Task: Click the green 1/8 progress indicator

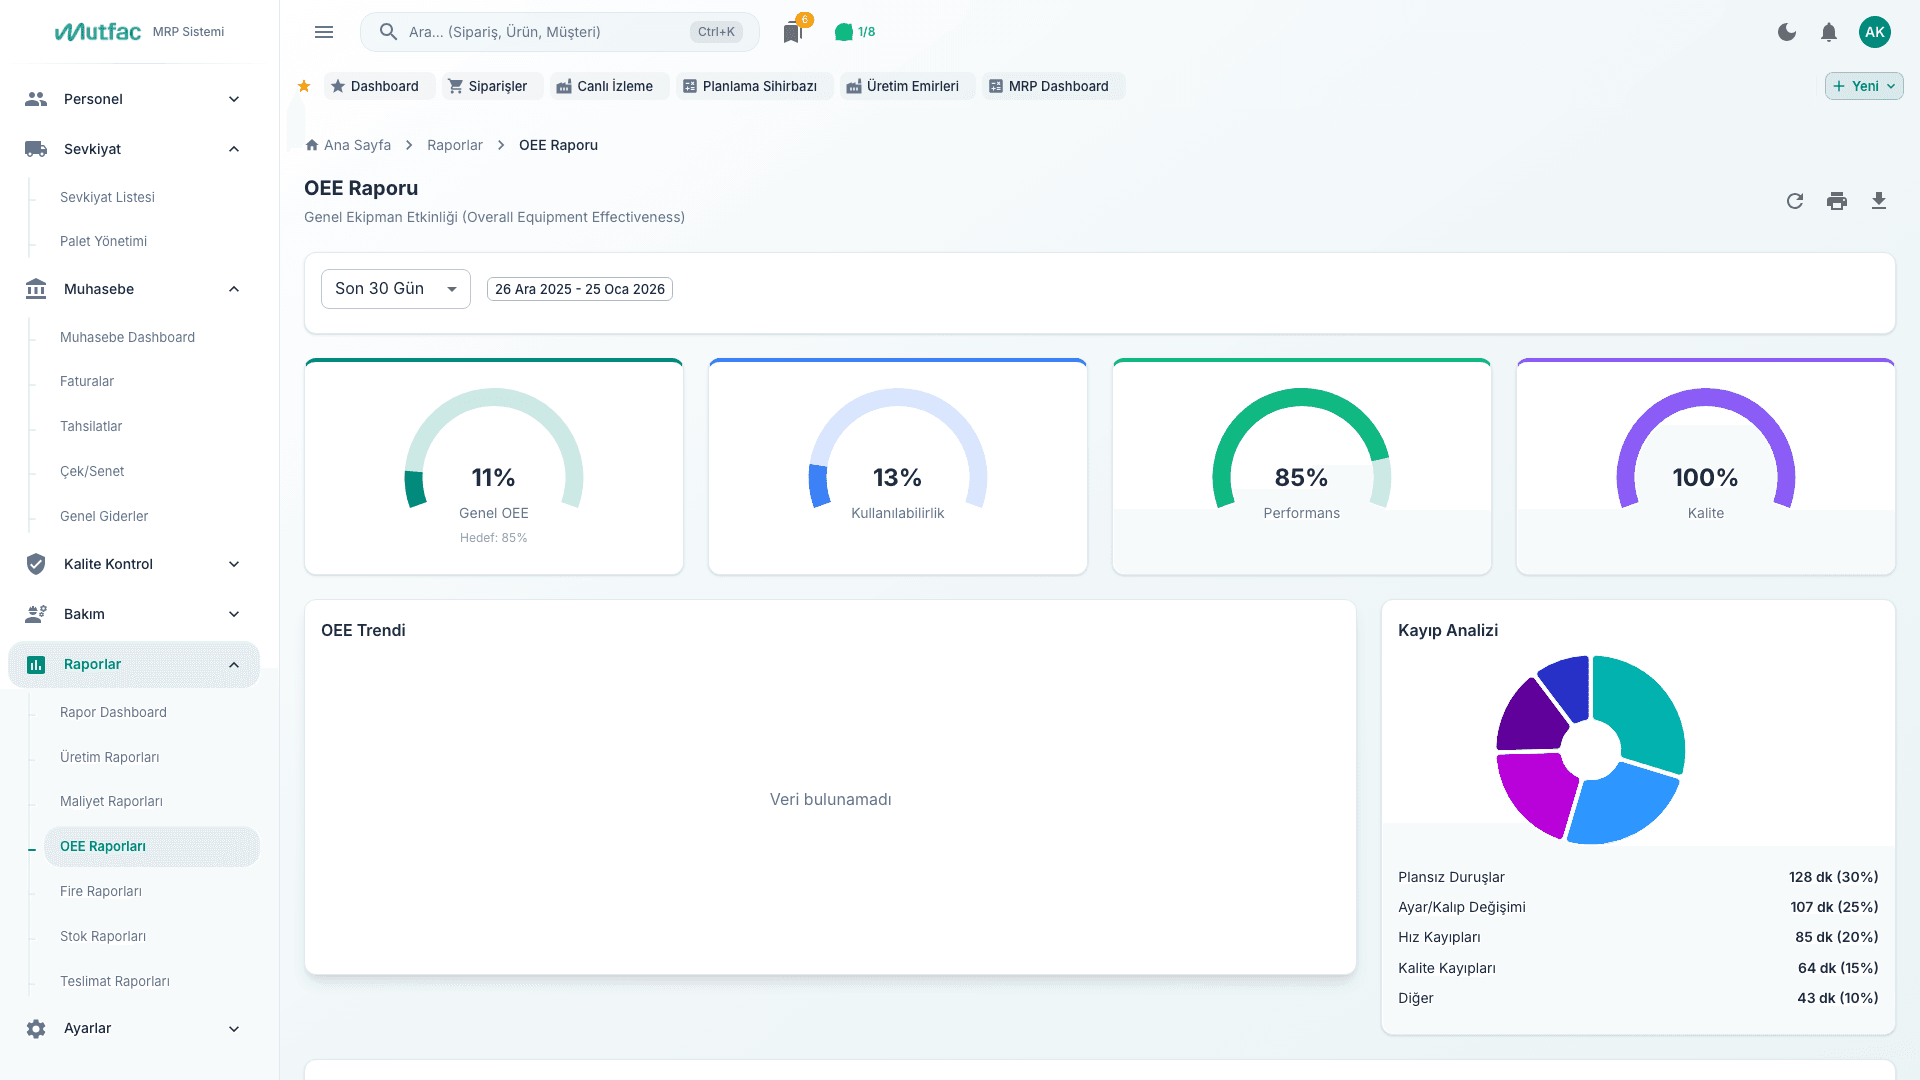Action: click(855, 32)
